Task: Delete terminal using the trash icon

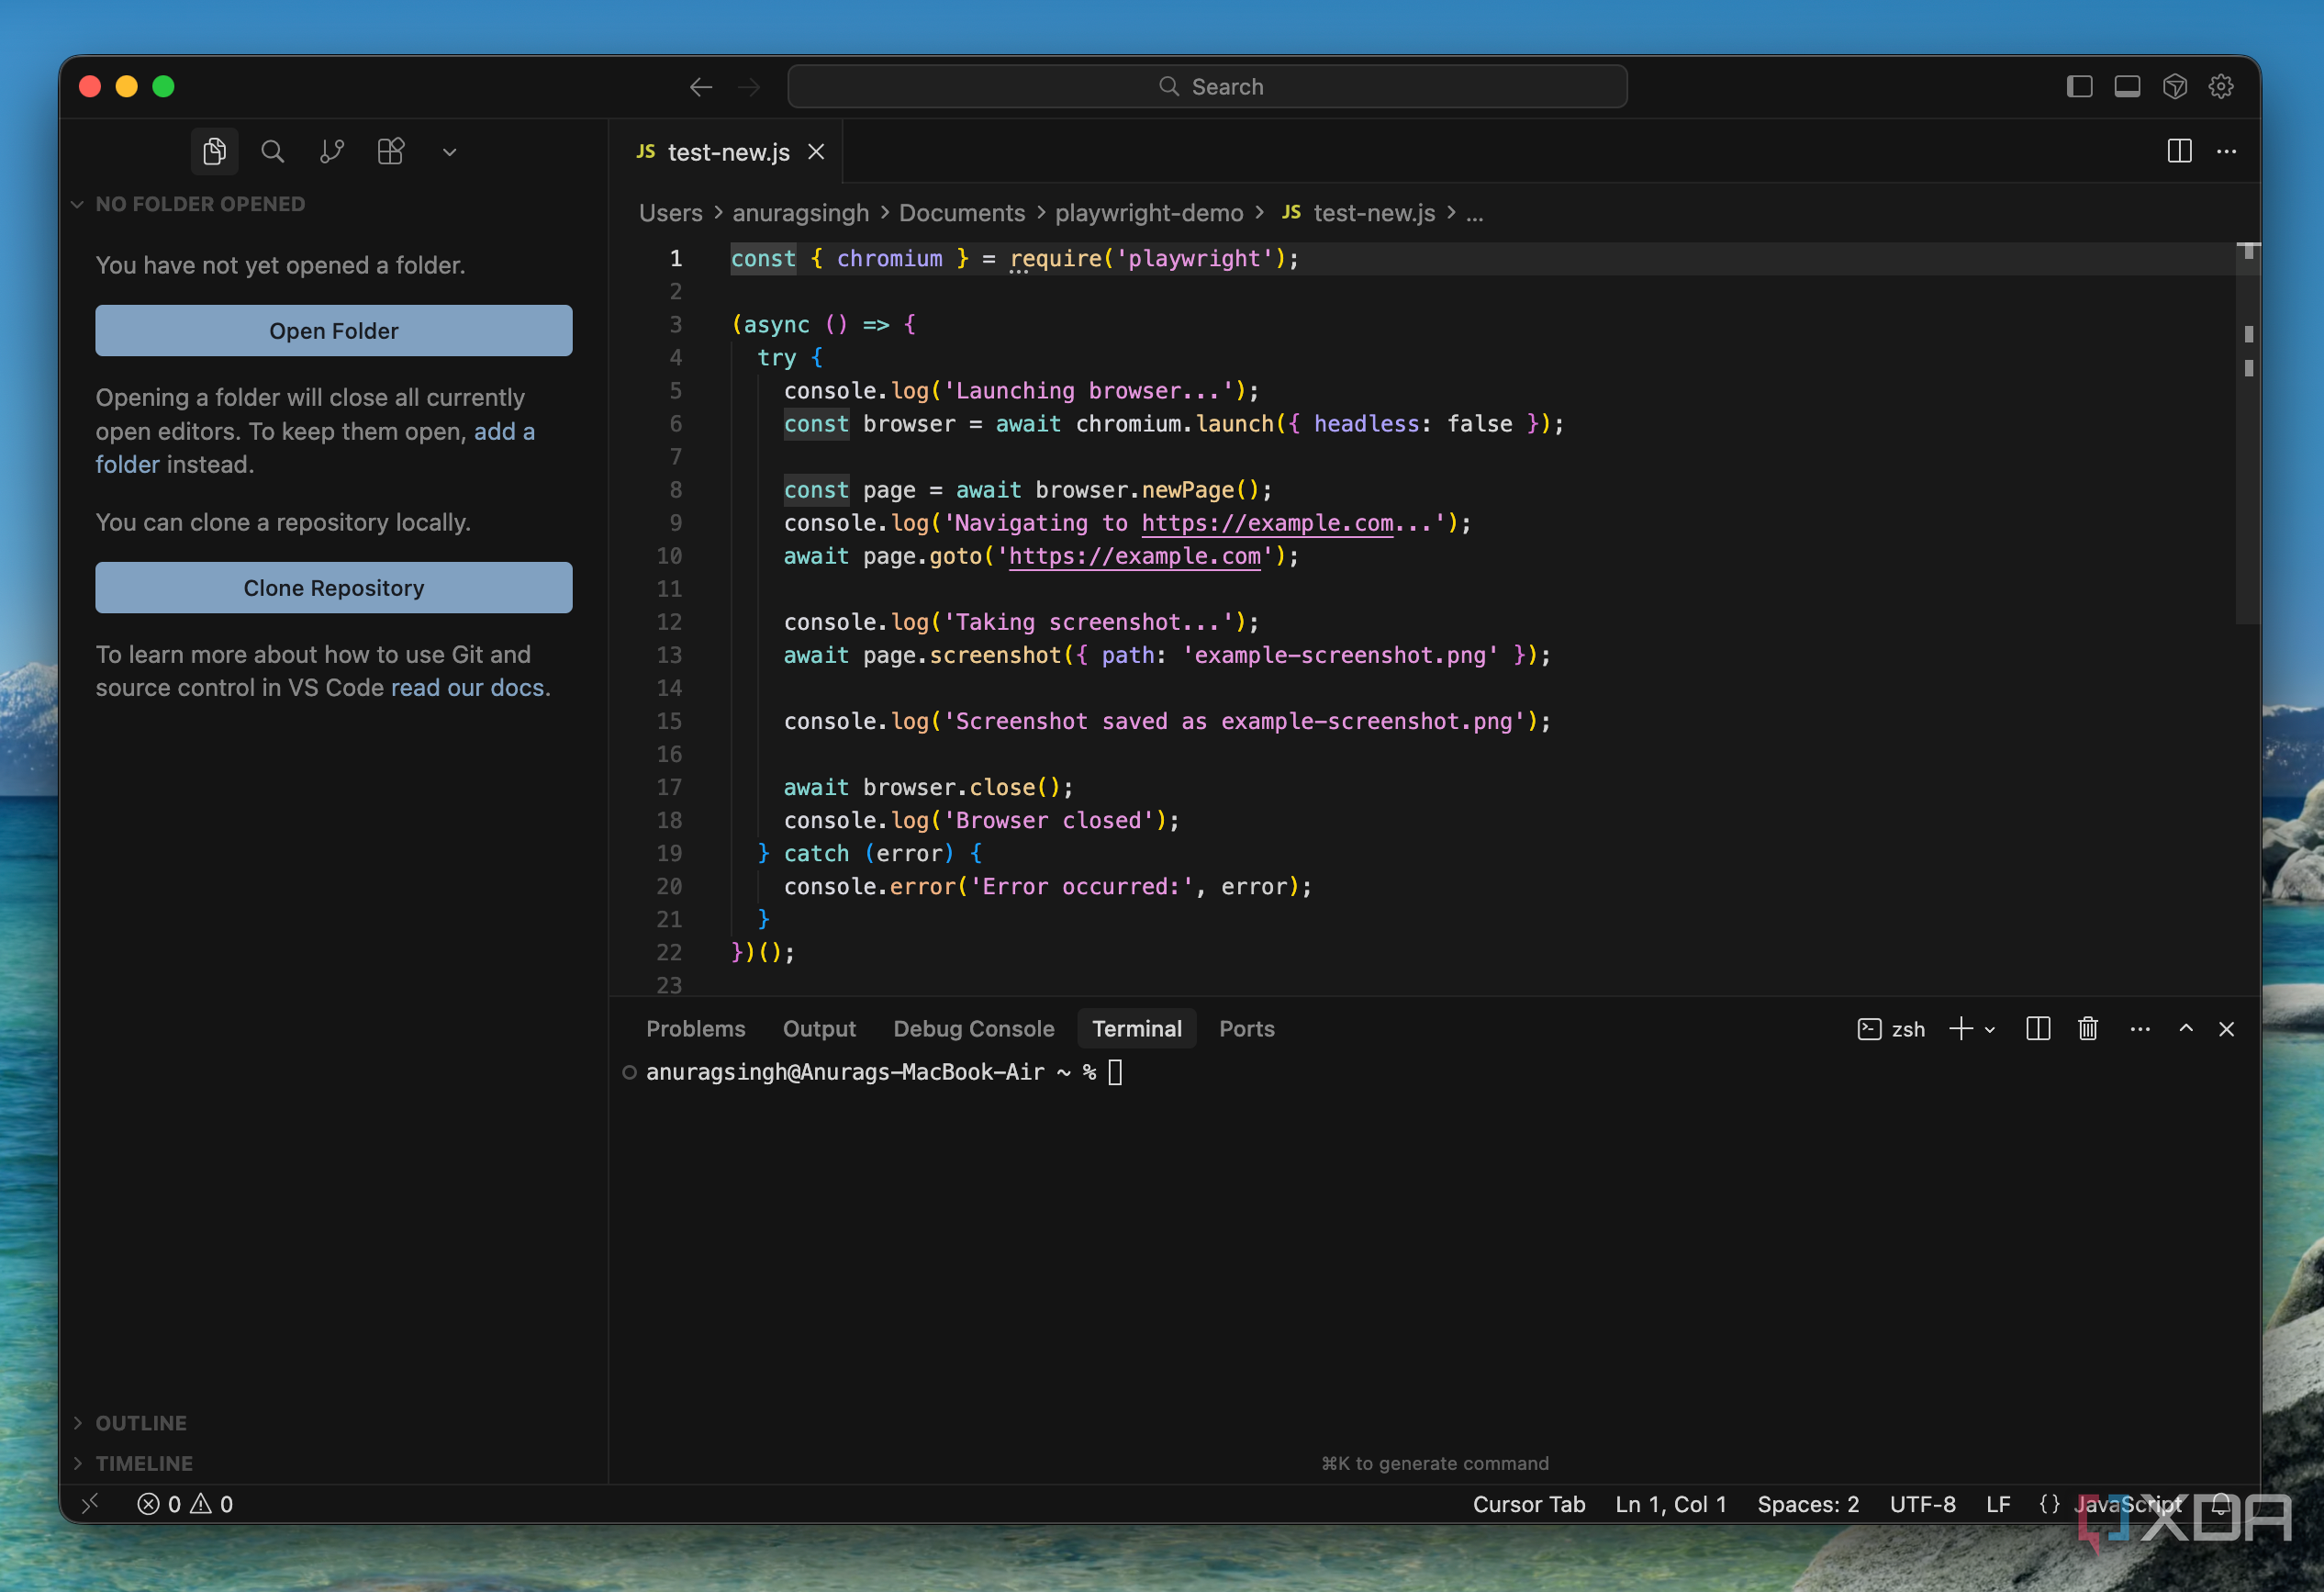Action: click(2087, 1029)
